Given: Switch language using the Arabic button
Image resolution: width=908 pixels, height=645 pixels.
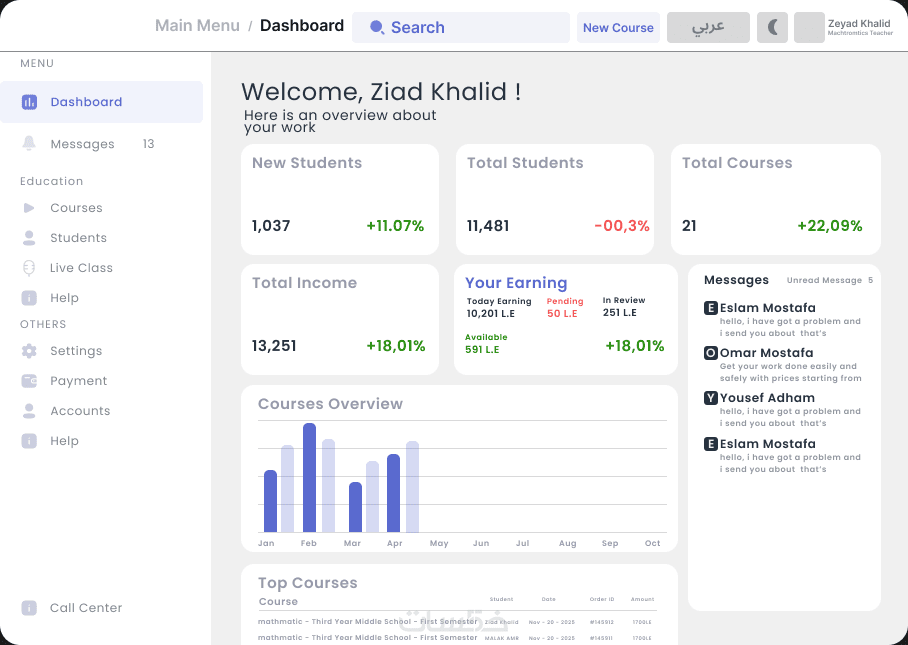Looking at the screenshot, I should (708, 27).
